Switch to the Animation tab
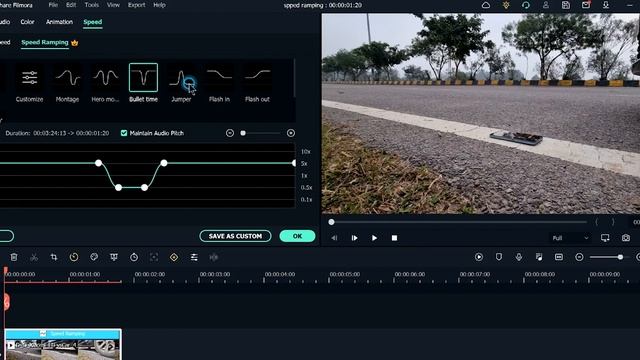 click(x=59, y=22)
